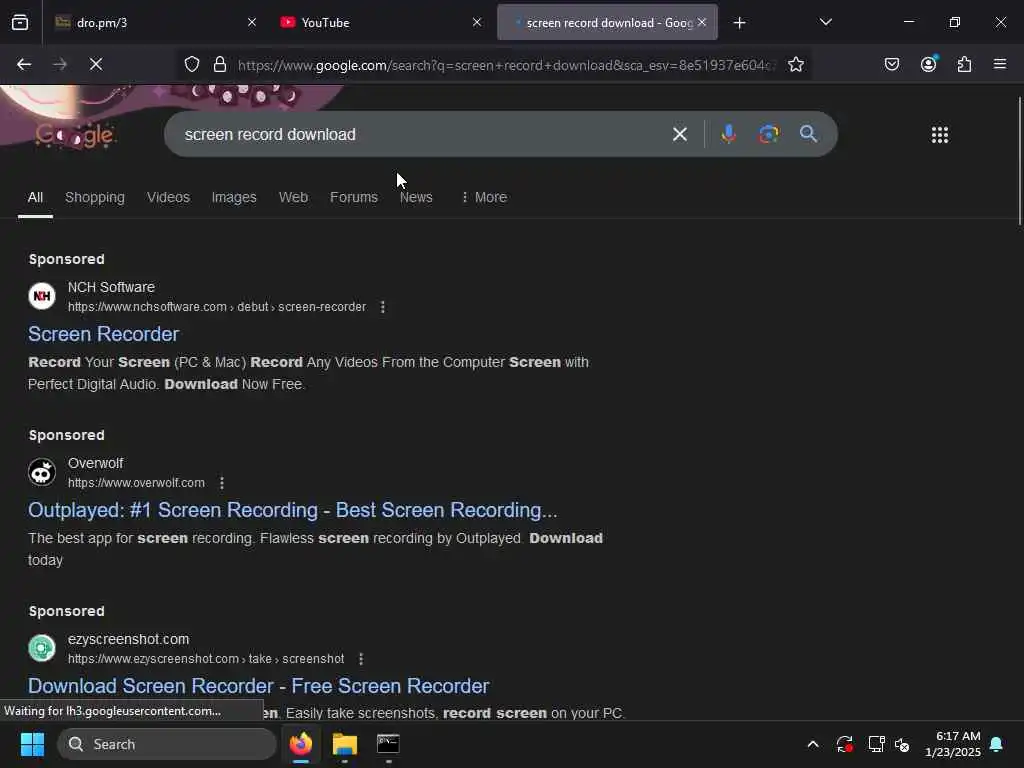
Task: Click the forward navigation arrow
Action: click(60, 64)
